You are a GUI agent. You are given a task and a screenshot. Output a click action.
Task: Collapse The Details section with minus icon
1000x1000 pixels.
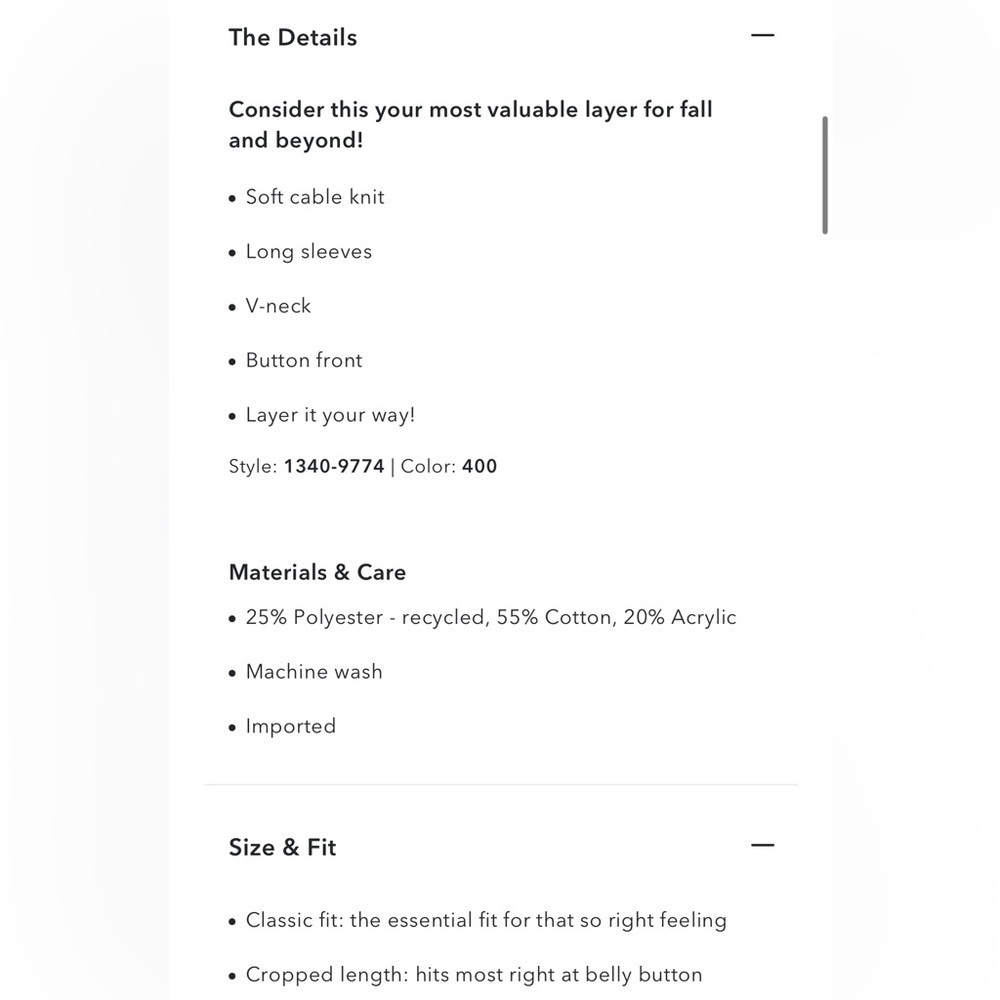(762, 35)
